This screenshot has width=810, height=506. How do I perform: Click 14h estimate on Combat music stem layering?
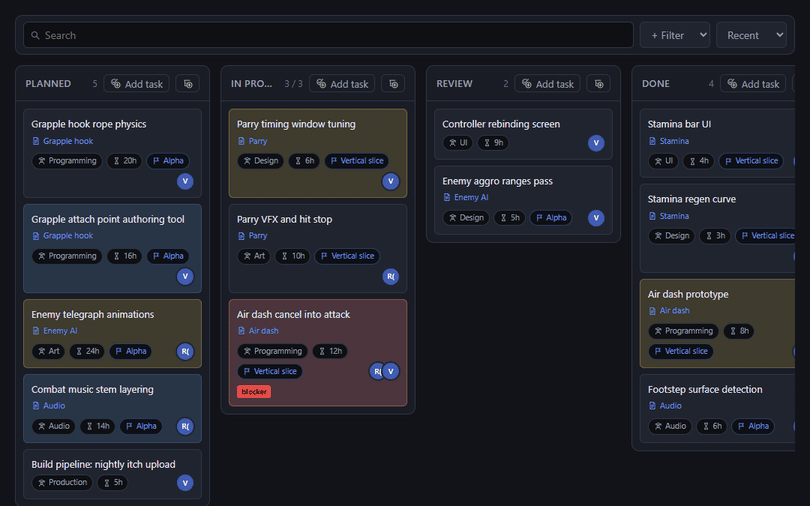(98, 426)
